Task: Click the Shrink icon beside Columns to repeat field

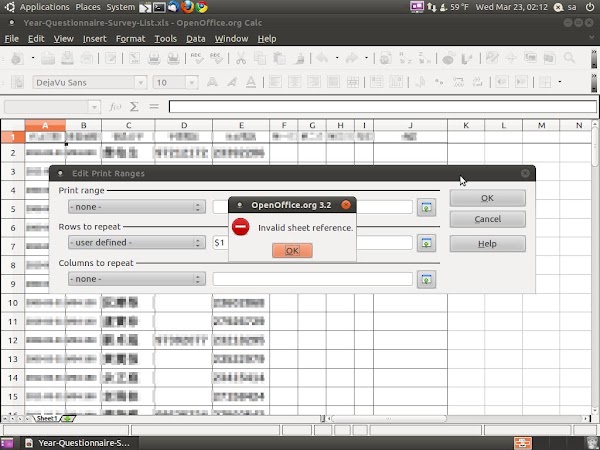Action: click(426, 279)
